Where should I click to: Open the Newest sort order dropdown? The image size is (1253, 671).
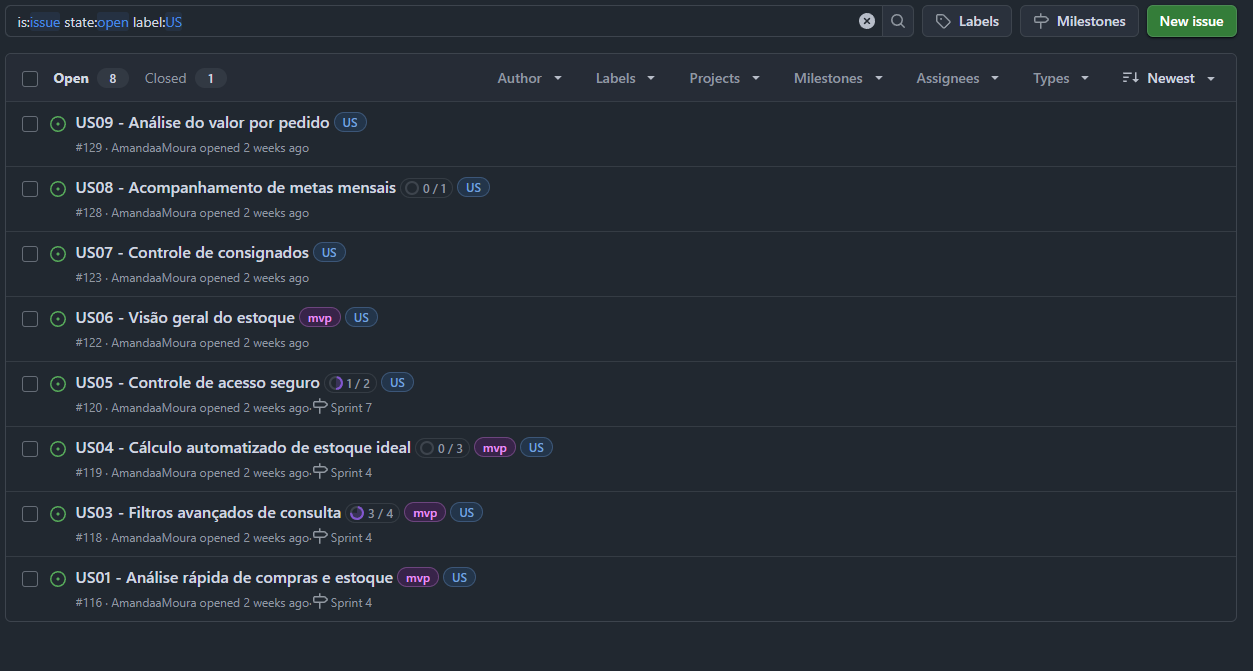(x=1169, y=78)
